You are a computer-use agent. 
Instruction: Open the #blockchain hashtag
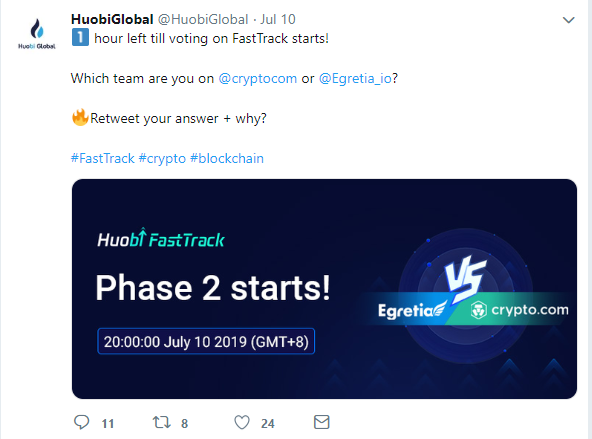pyautogui.click(x=227, y=159)
